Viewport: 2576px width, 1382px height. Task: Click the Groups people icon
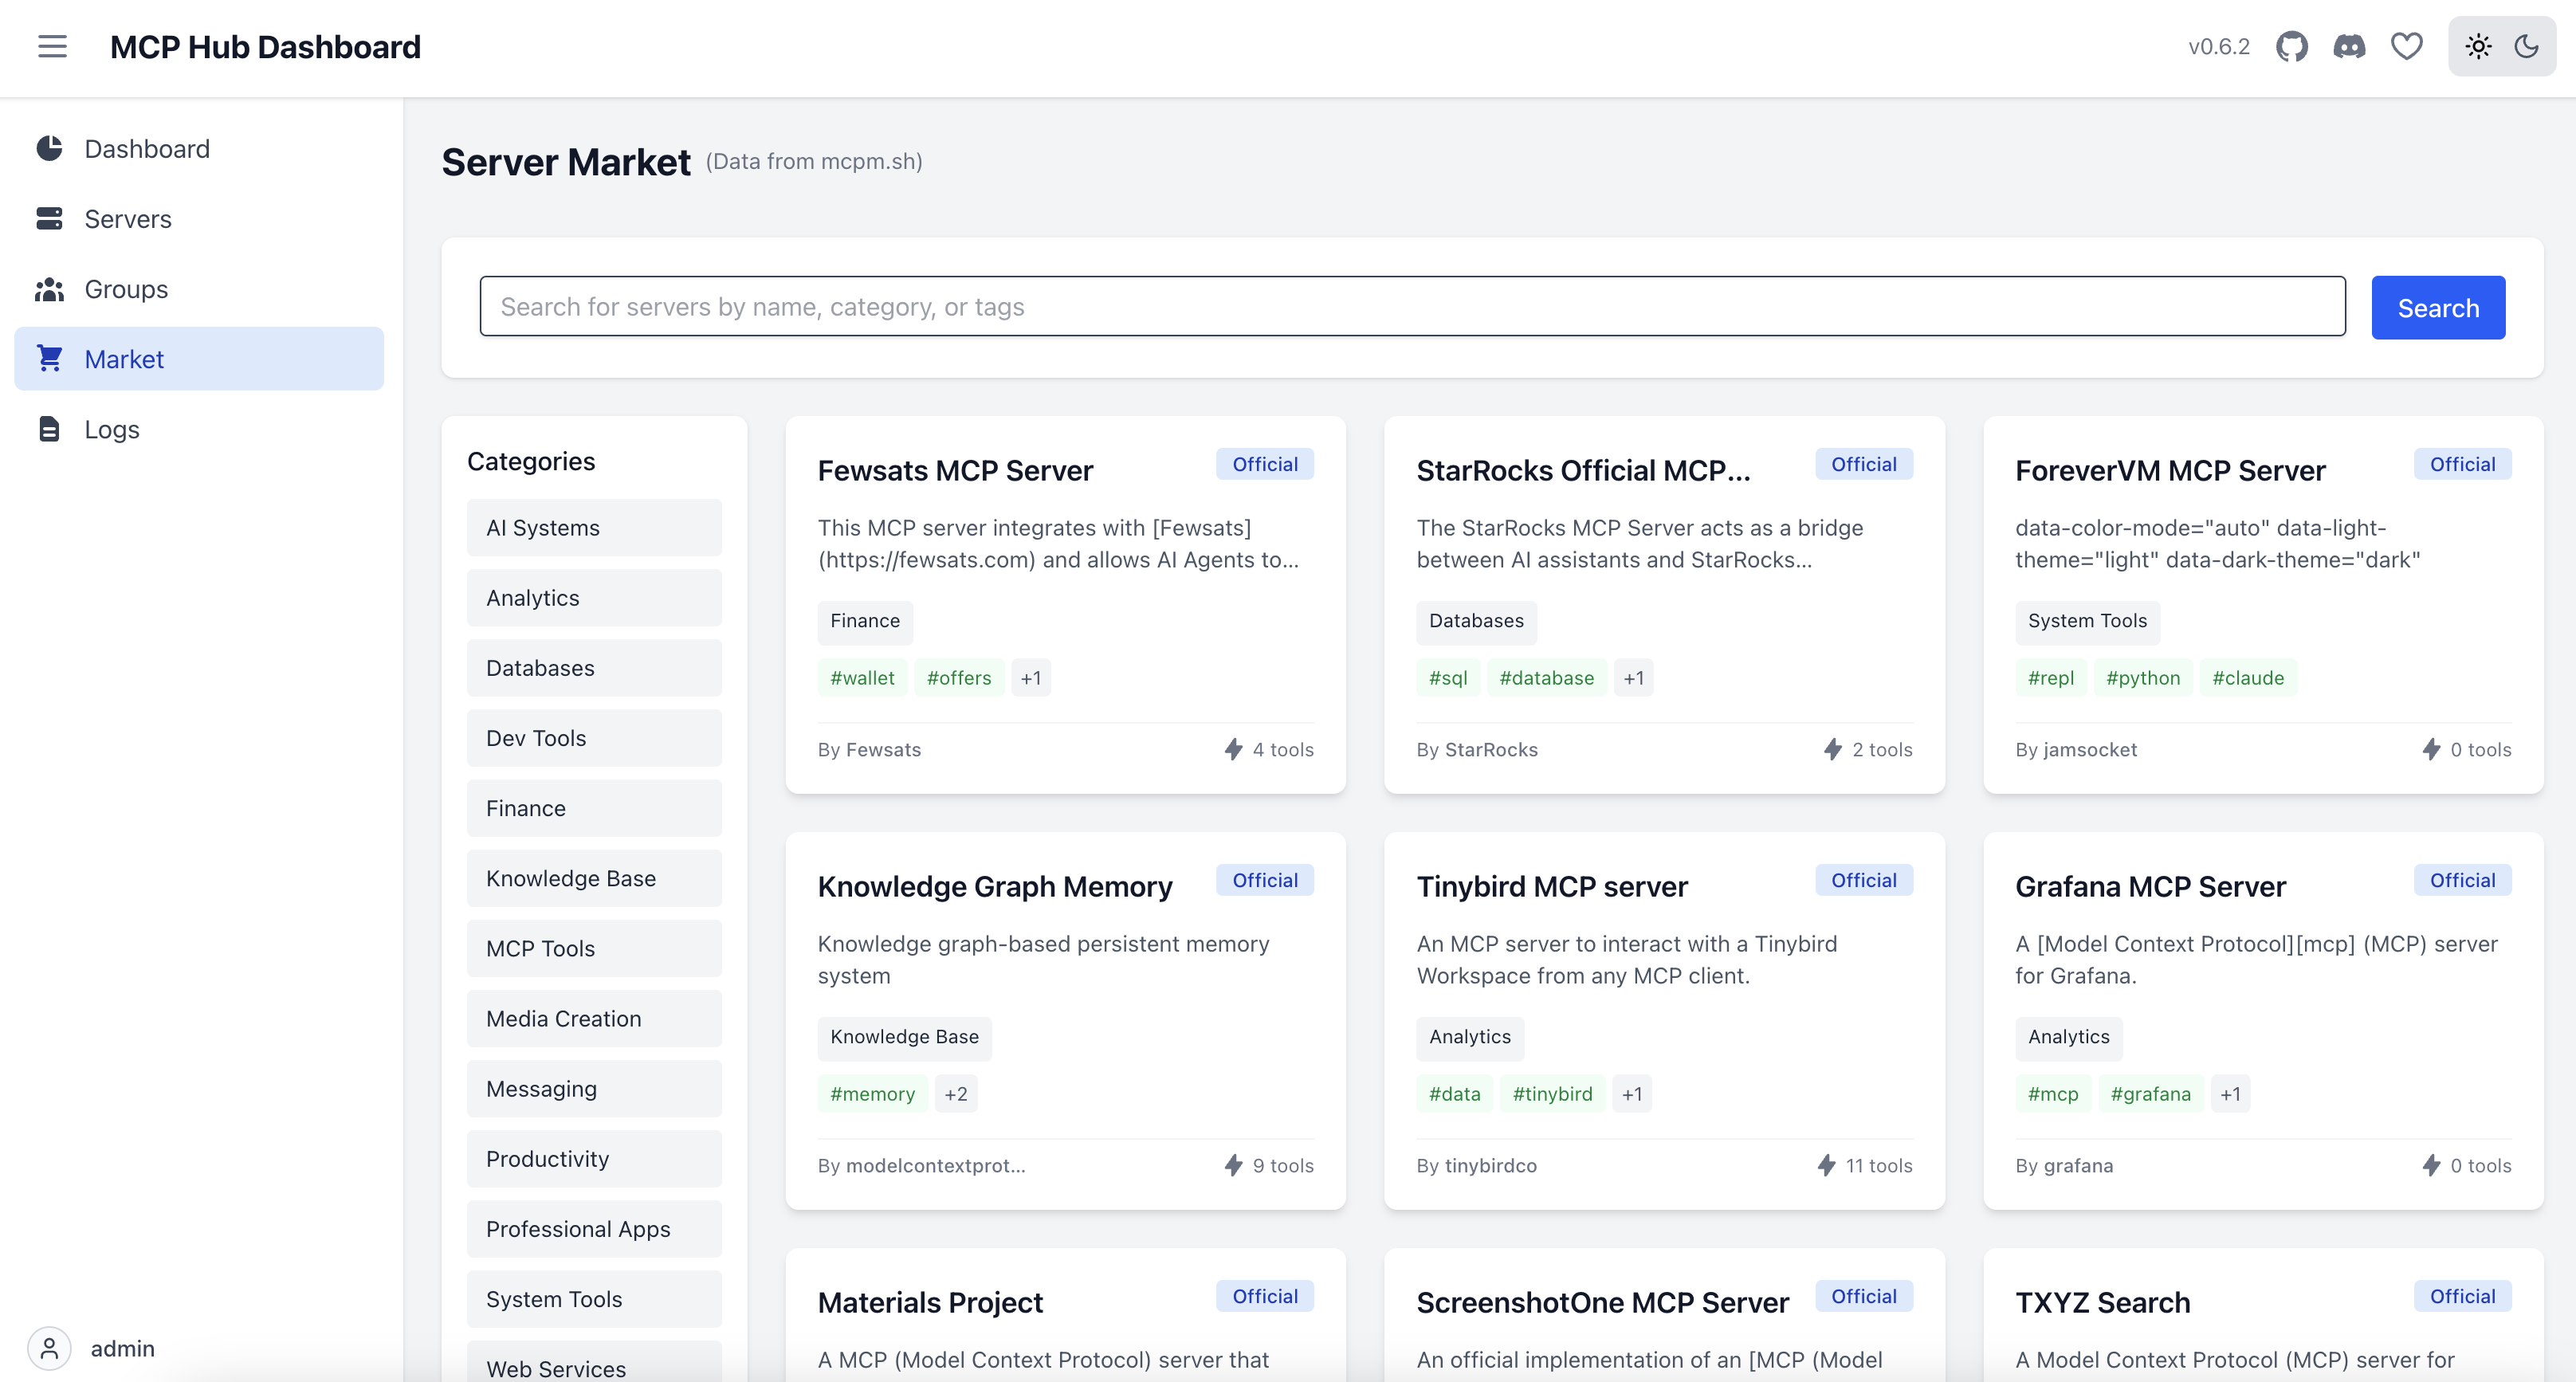[49, 289]
